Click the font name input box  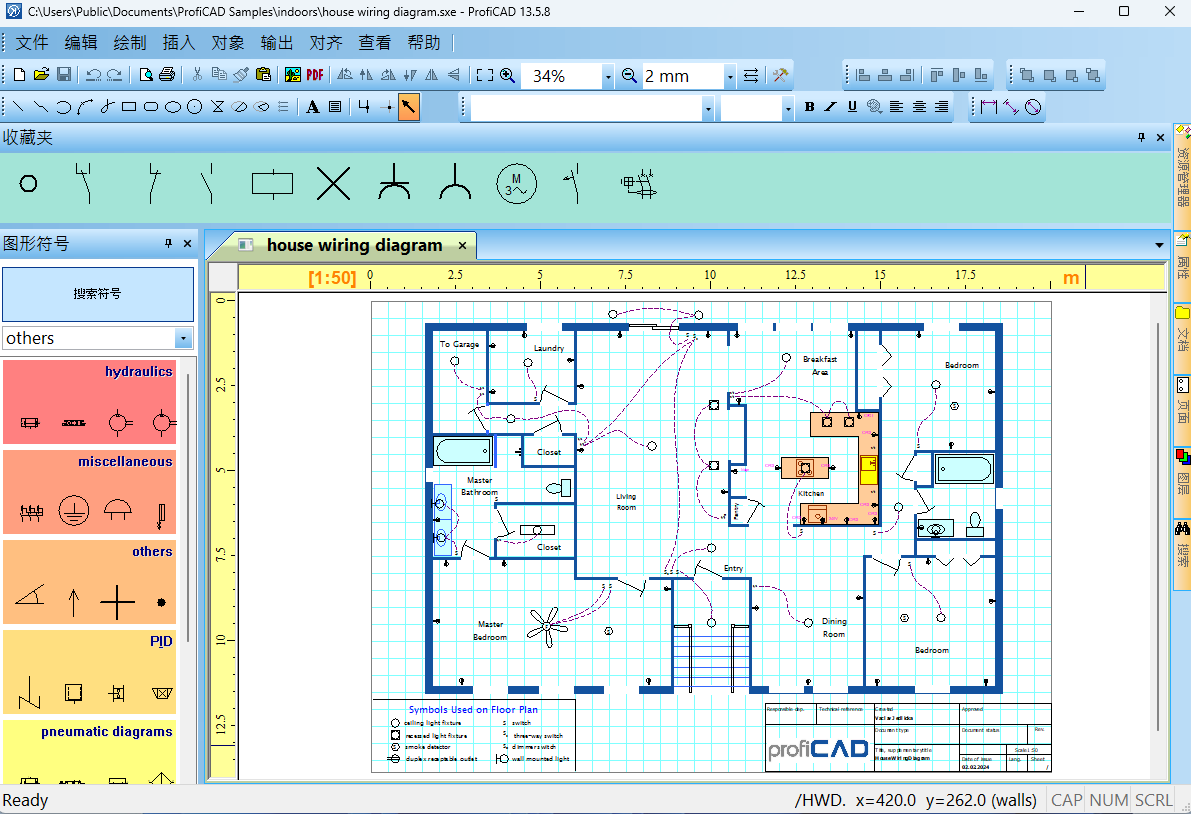pyautogui.click(x=586, y=108)
